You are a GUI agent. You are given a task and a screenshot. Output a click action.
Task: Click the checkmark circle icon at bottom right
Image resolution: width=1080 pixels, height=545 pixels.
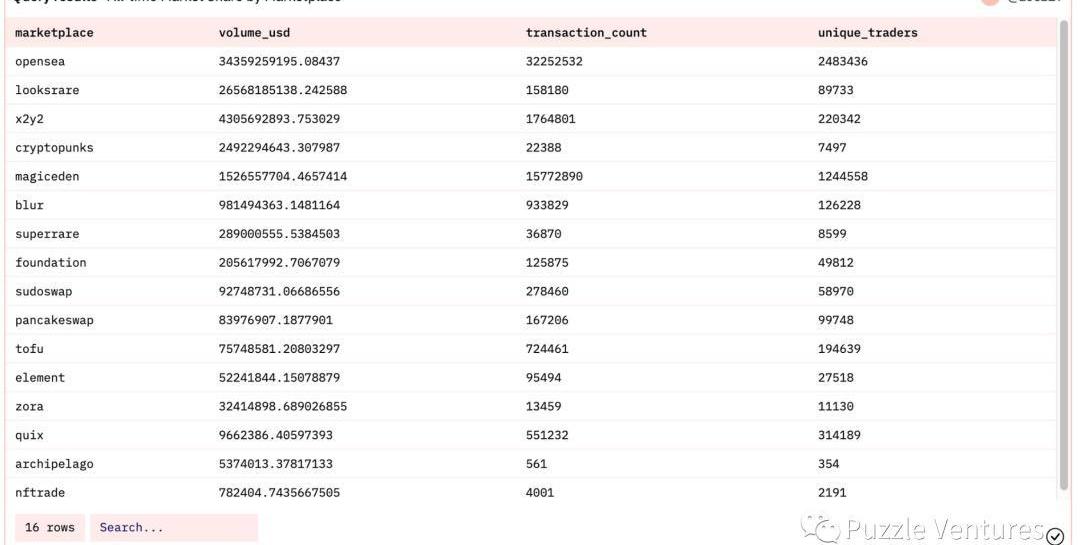[1055, 536]
